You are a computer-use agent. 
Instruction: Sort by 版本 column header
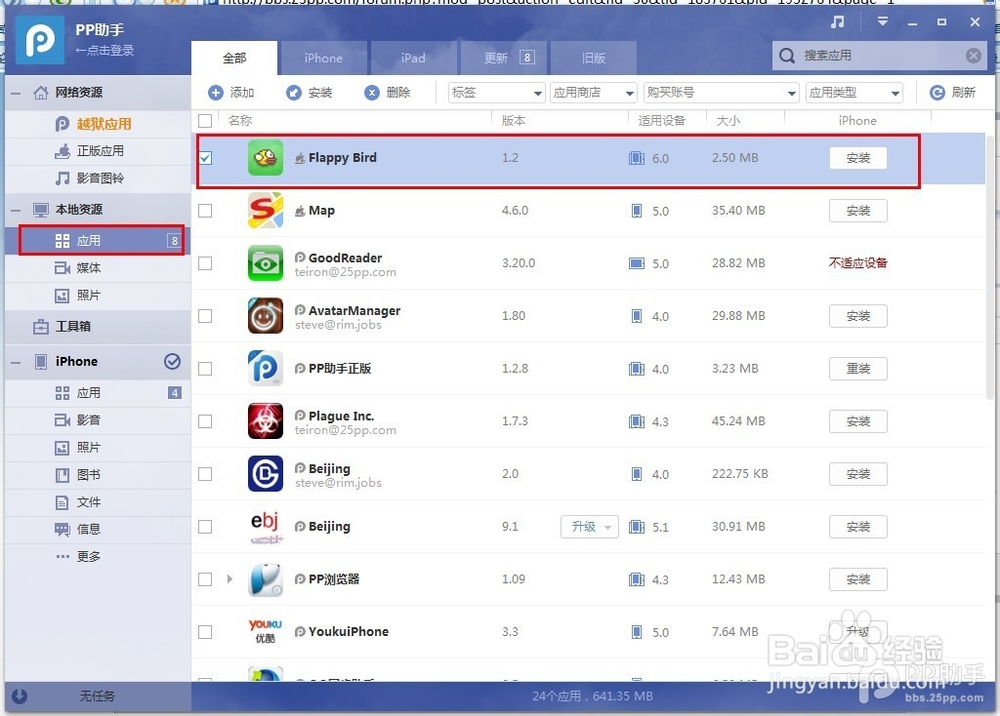tap(513, 121)
